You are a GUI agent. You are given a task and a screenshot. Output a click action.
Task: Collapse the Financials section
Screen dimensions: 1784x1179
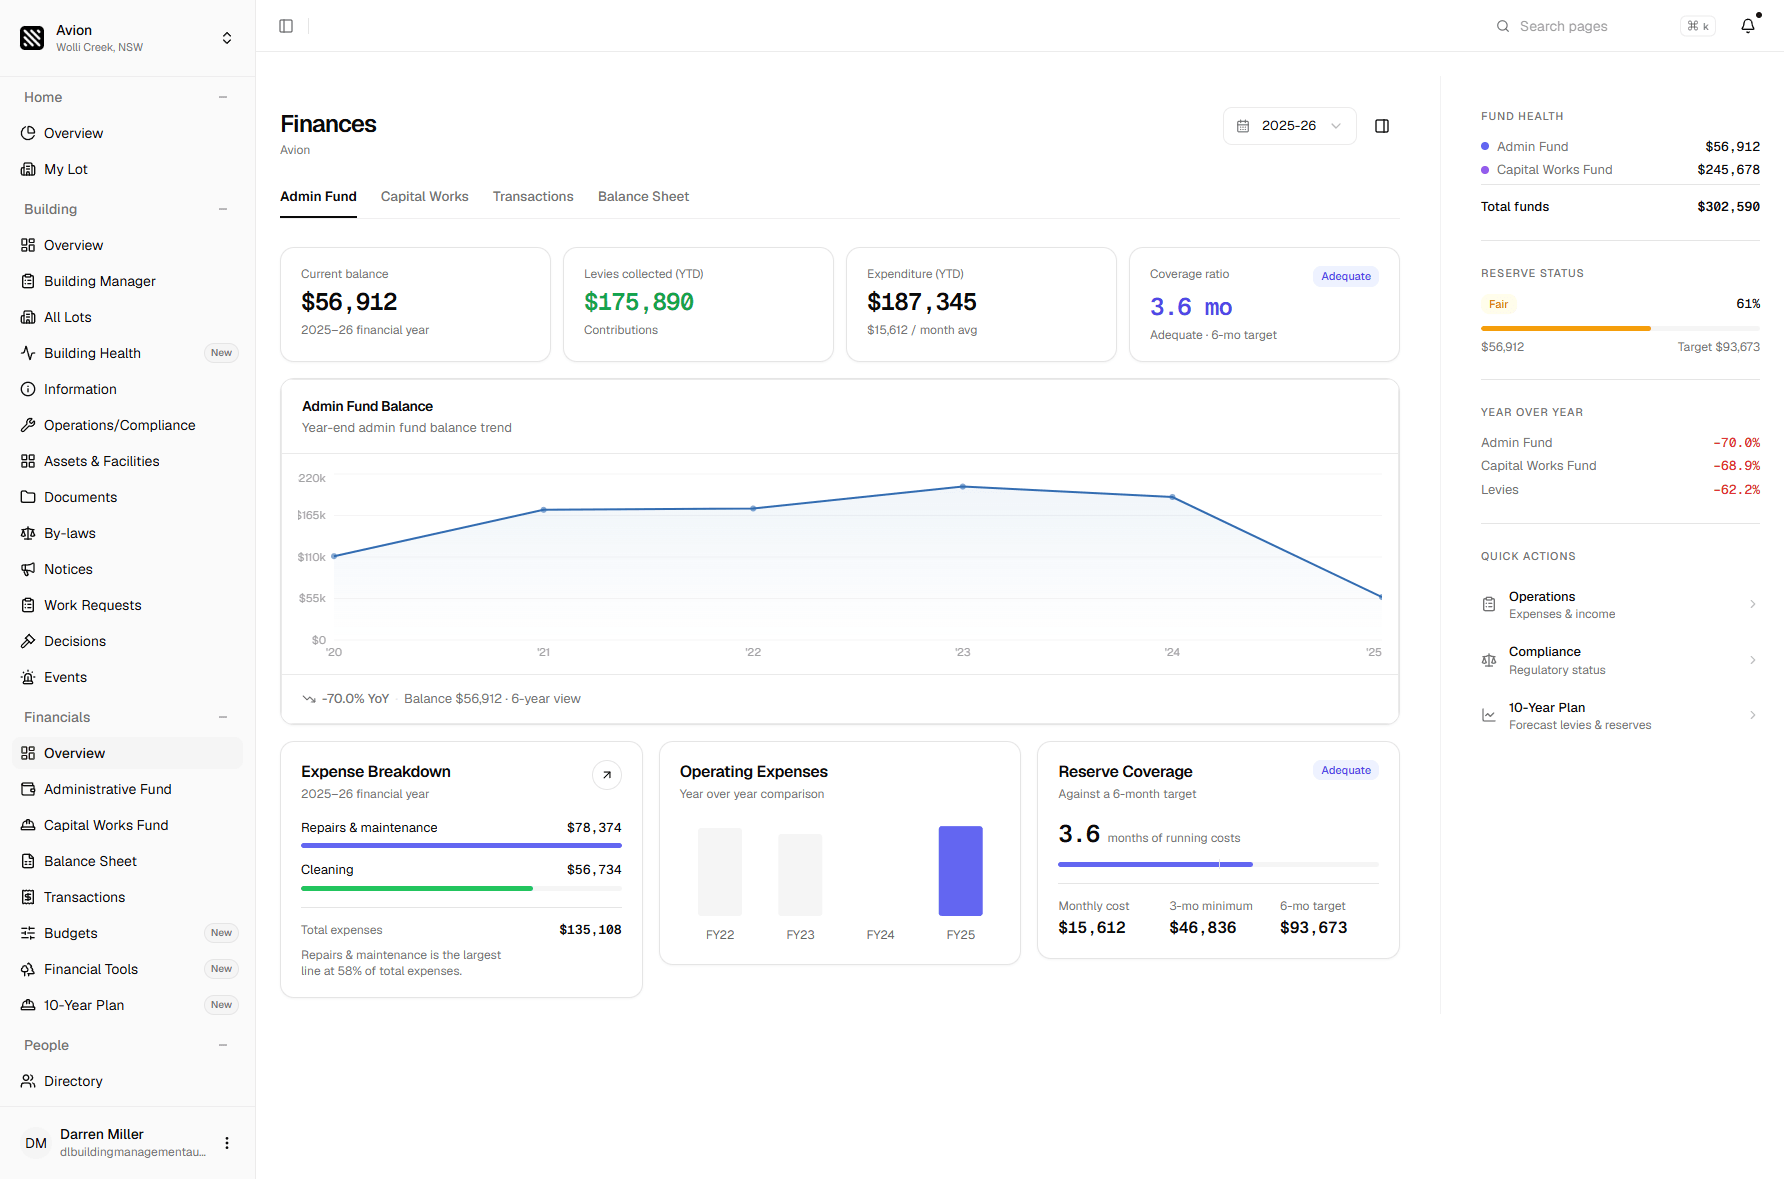pos(223,717)
